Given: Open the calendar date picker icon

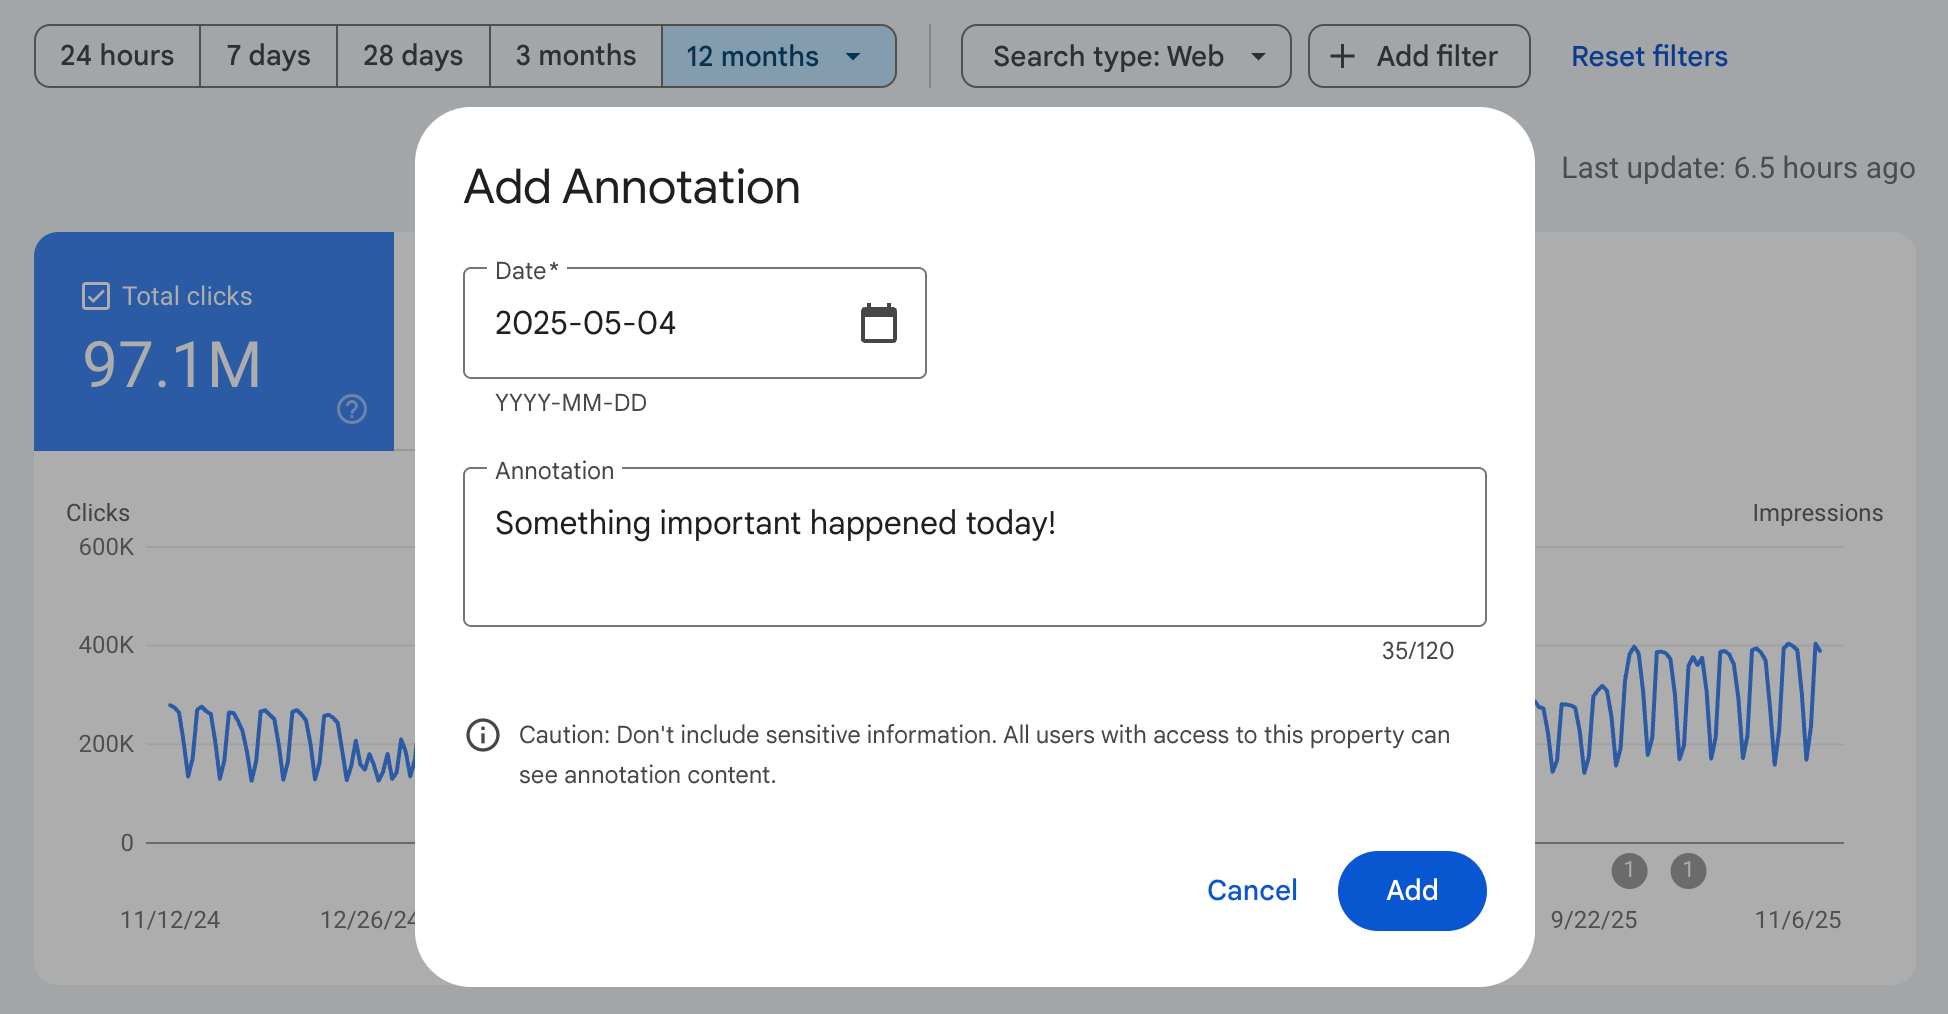Looking at the screenshot, I should tap(878, 323).
